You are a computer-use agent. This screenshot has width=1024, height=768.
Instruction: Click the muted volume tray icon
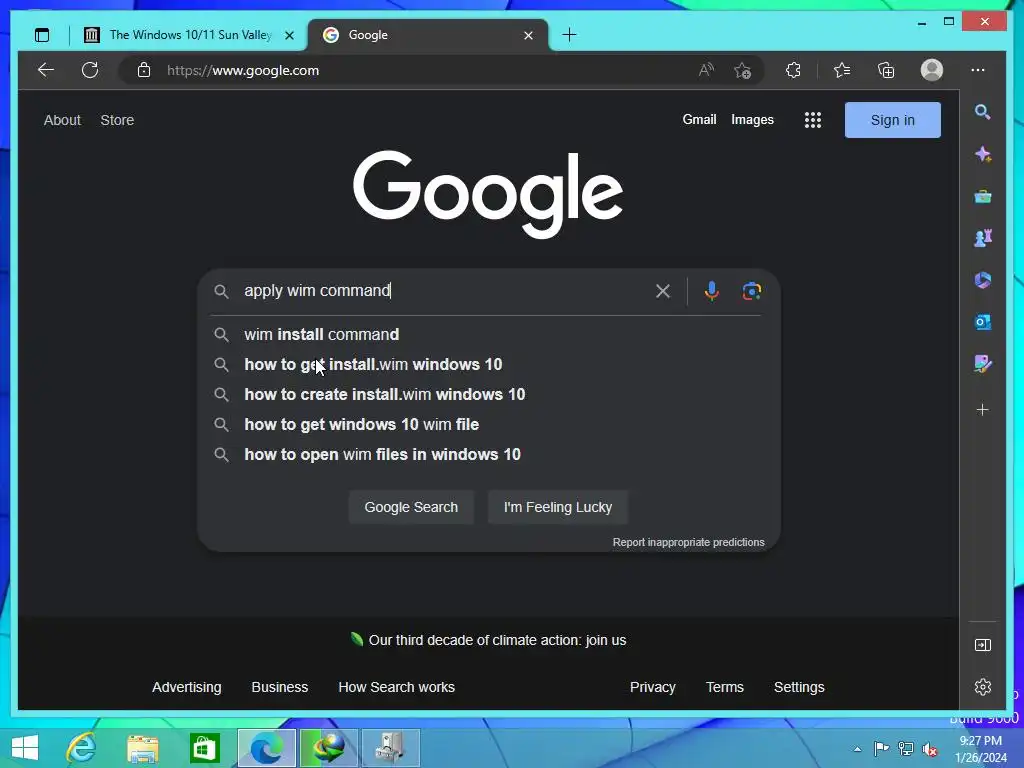[929, 749]
